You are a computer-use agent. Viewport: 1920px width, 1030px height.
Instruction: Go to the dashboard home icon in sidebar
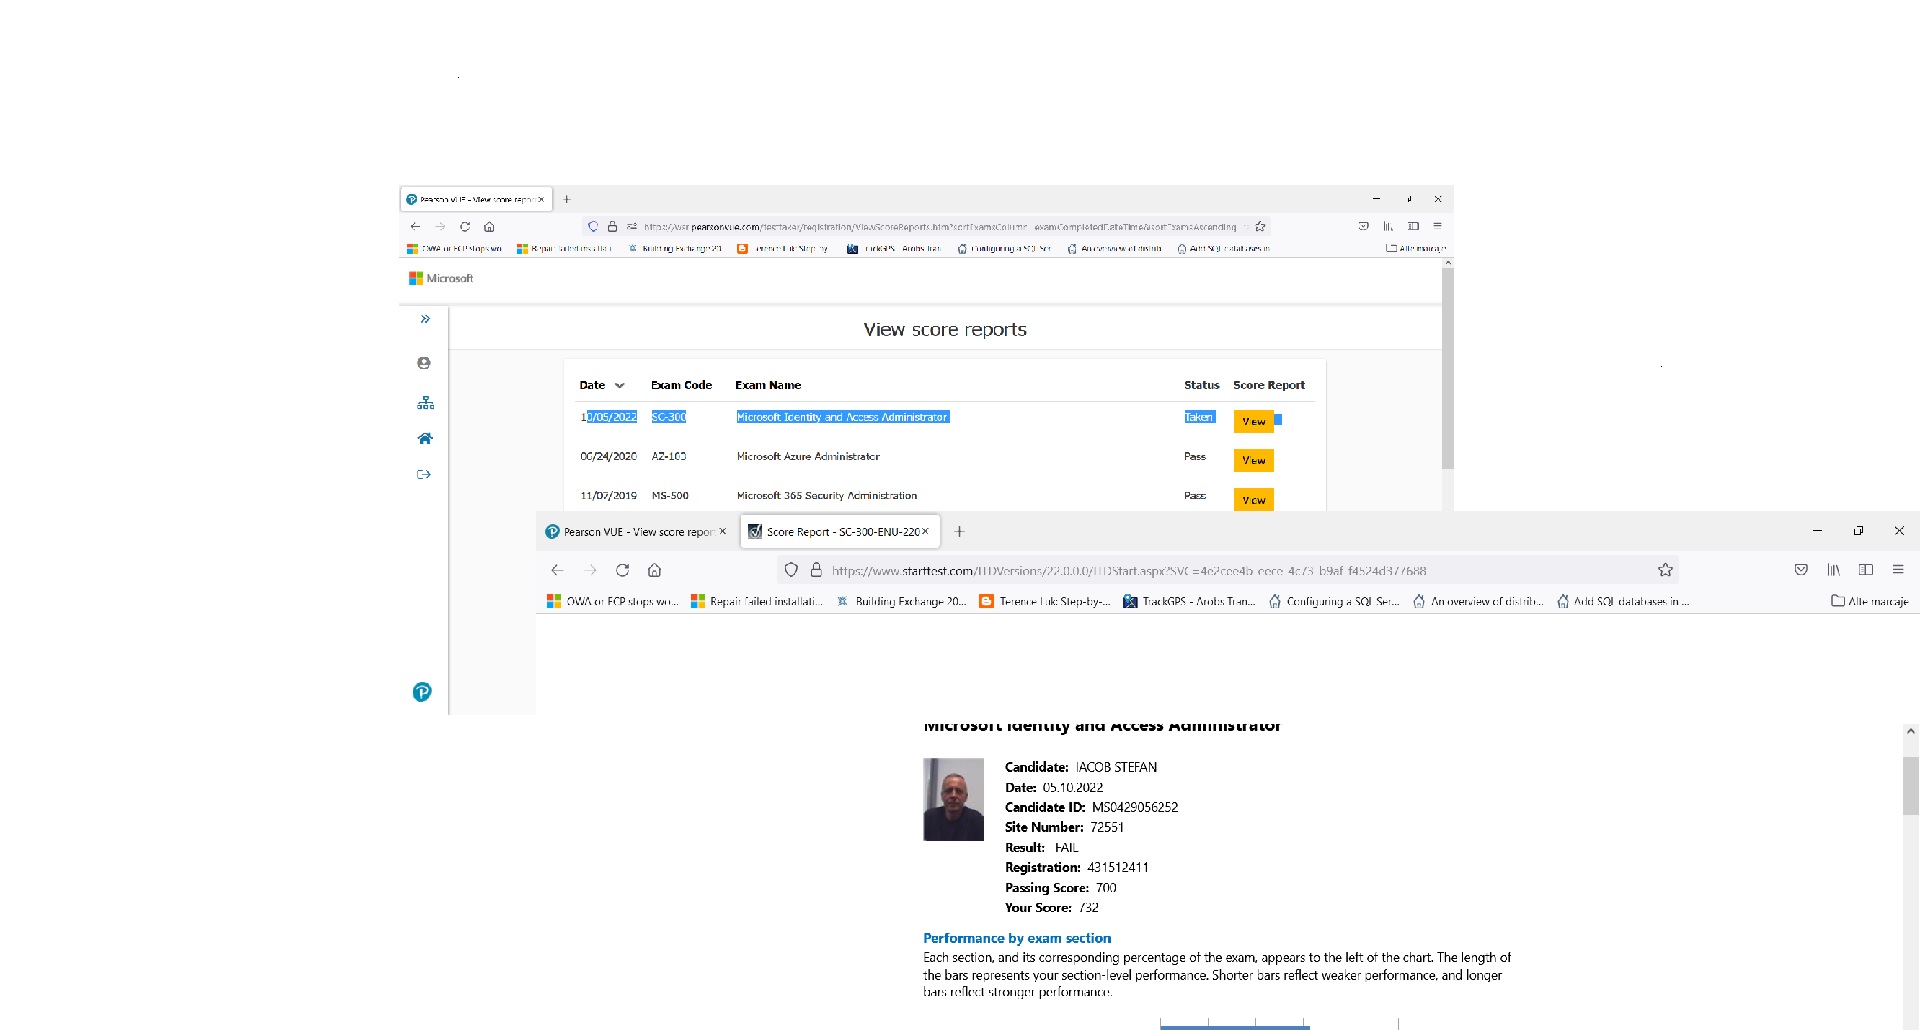click(425, 438)
